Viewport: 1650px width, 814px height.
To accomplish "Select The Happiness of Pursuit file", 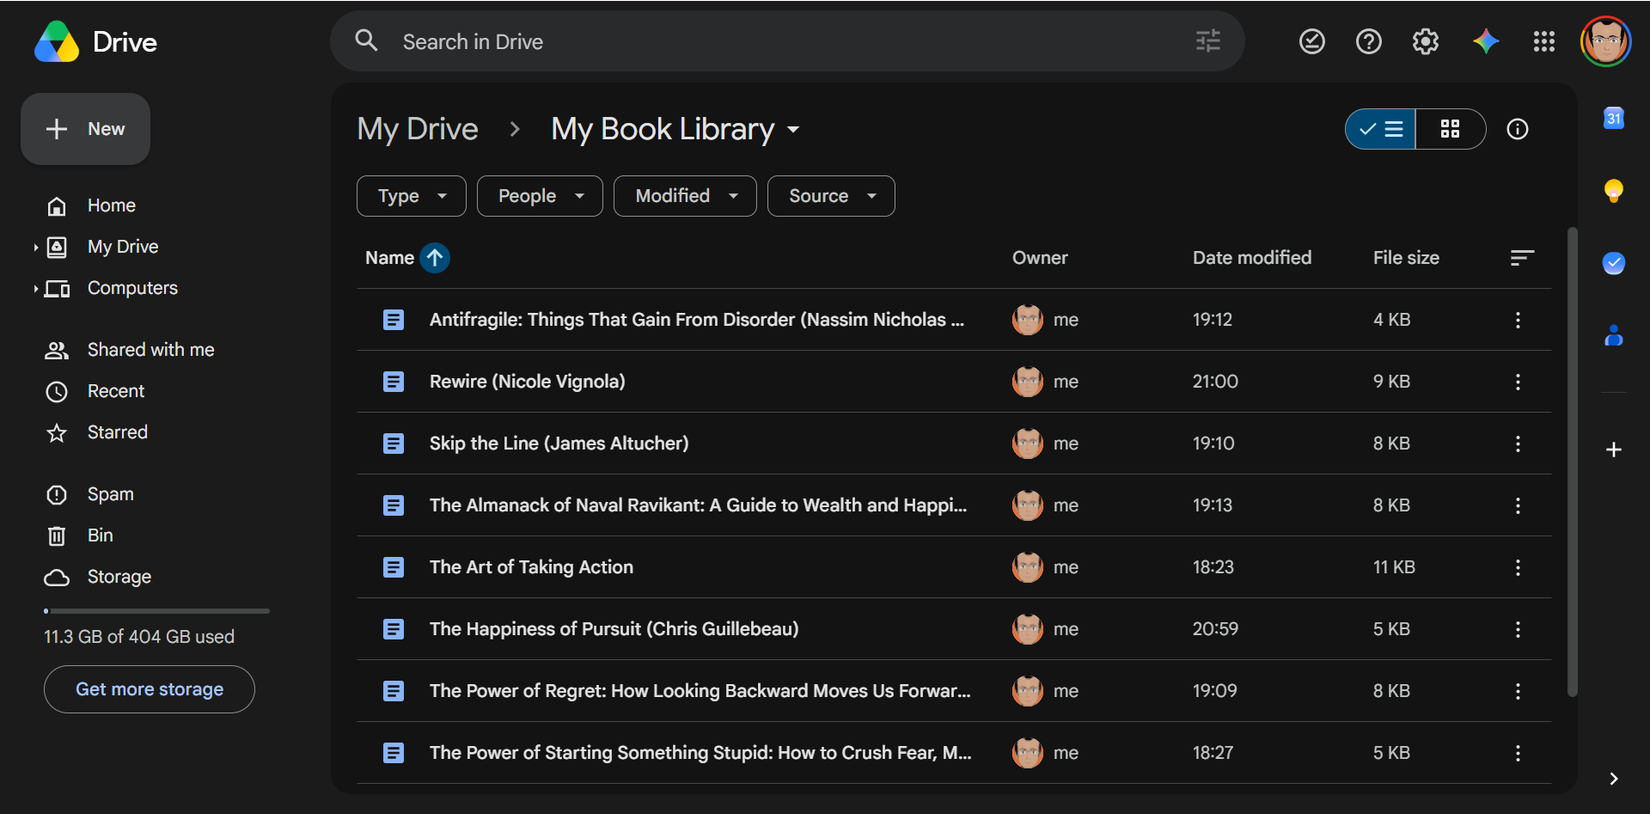I will click(x=954, y=630).
